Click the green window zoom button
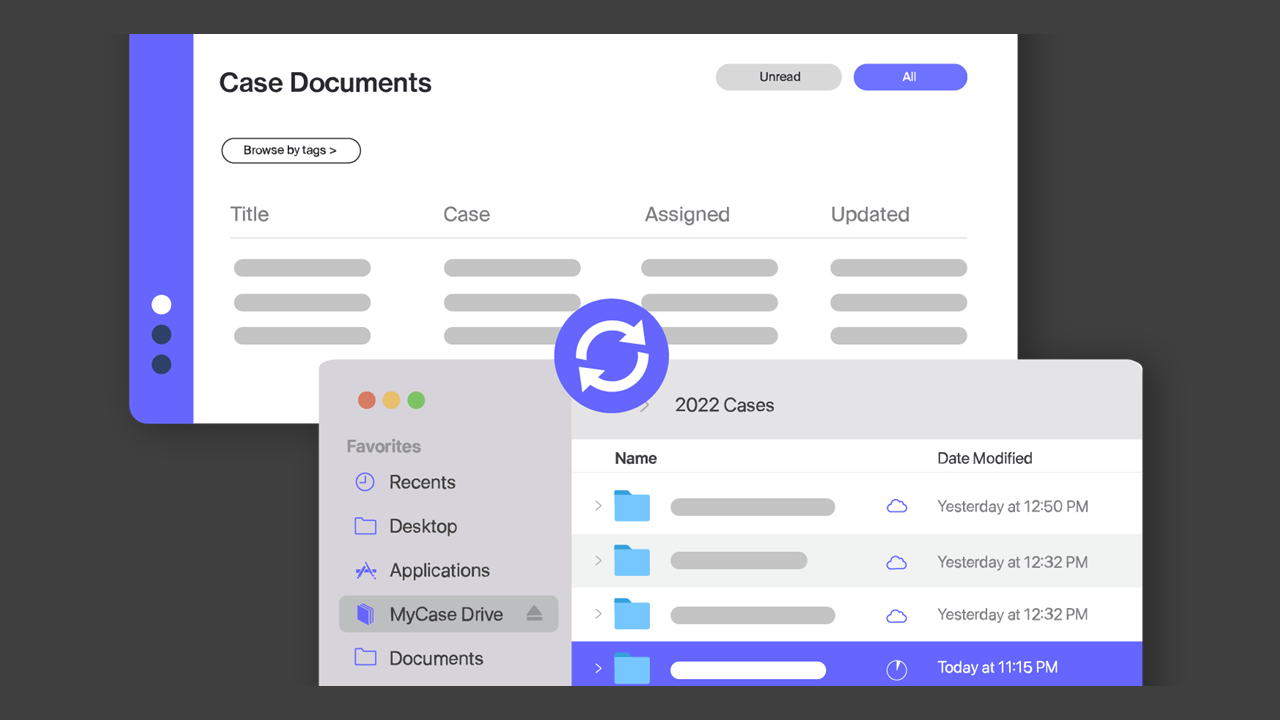This screenshot has height=720, width=1280. click(416, 400)
